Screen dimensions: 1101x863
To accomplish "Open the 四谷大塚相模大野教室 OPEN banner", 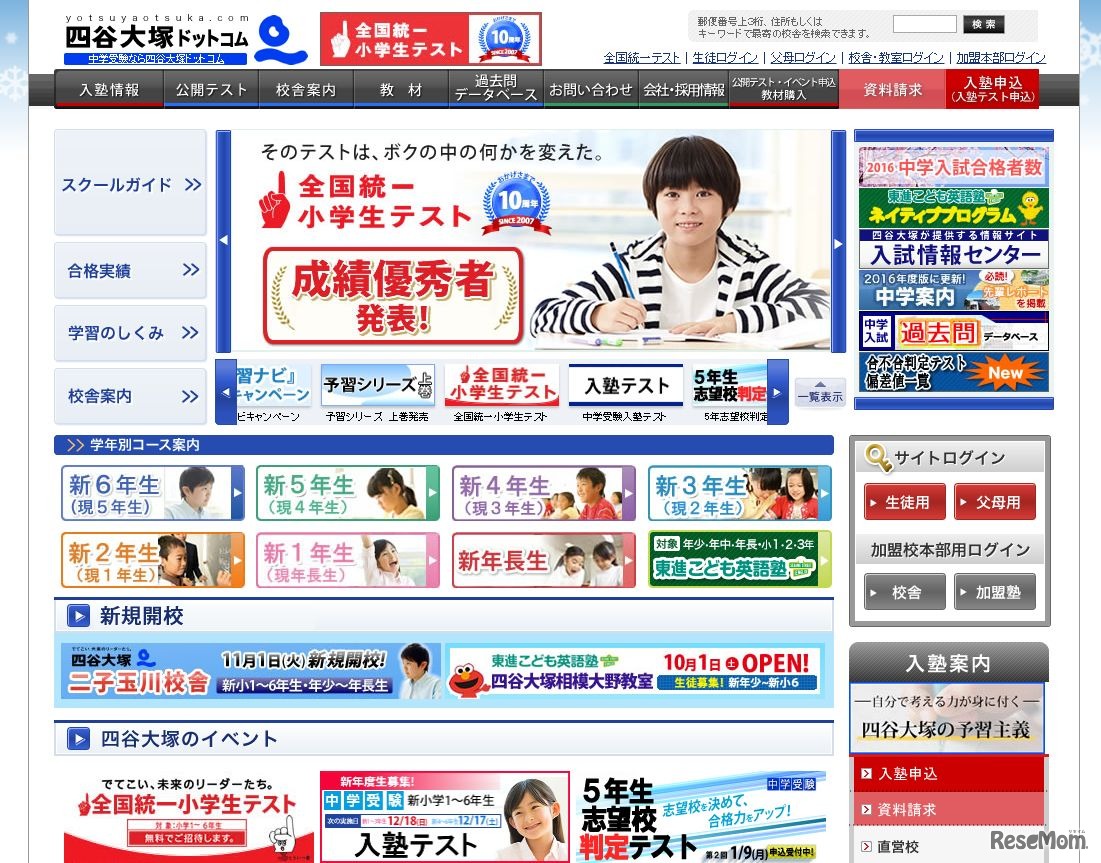I will (x=634, y=671).
